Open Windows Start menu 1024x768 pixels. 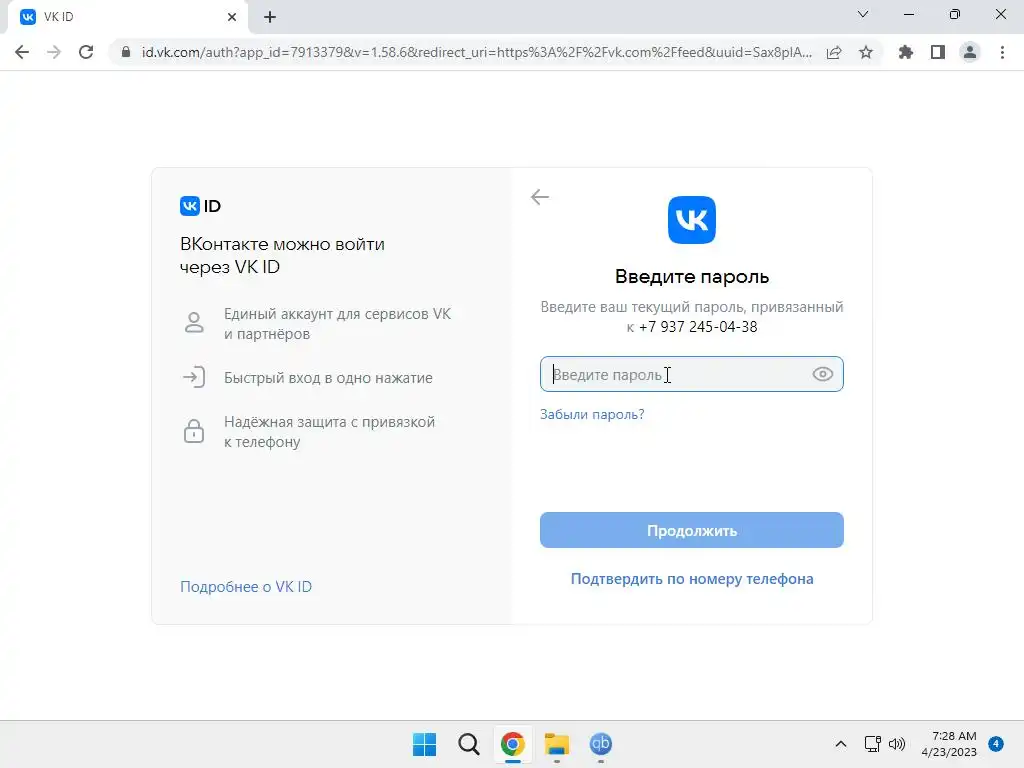tap(424, 744)
